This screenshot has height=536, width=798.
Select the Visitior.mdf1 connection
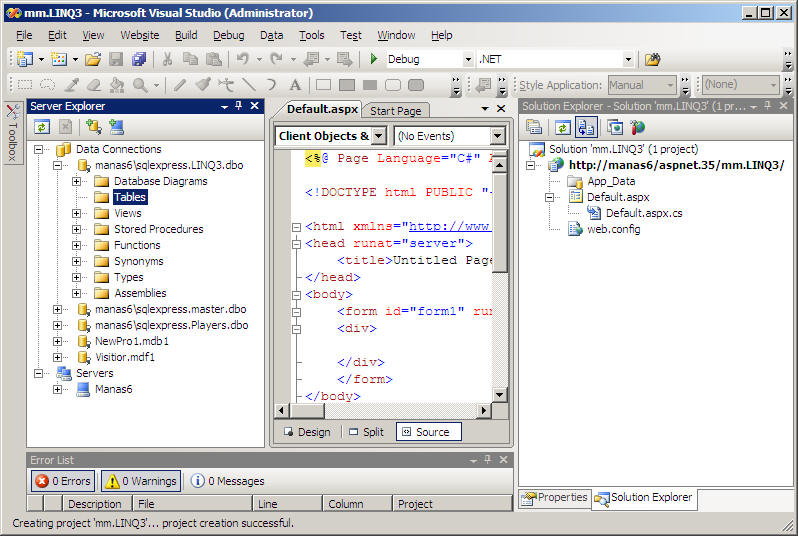[125, 357]
